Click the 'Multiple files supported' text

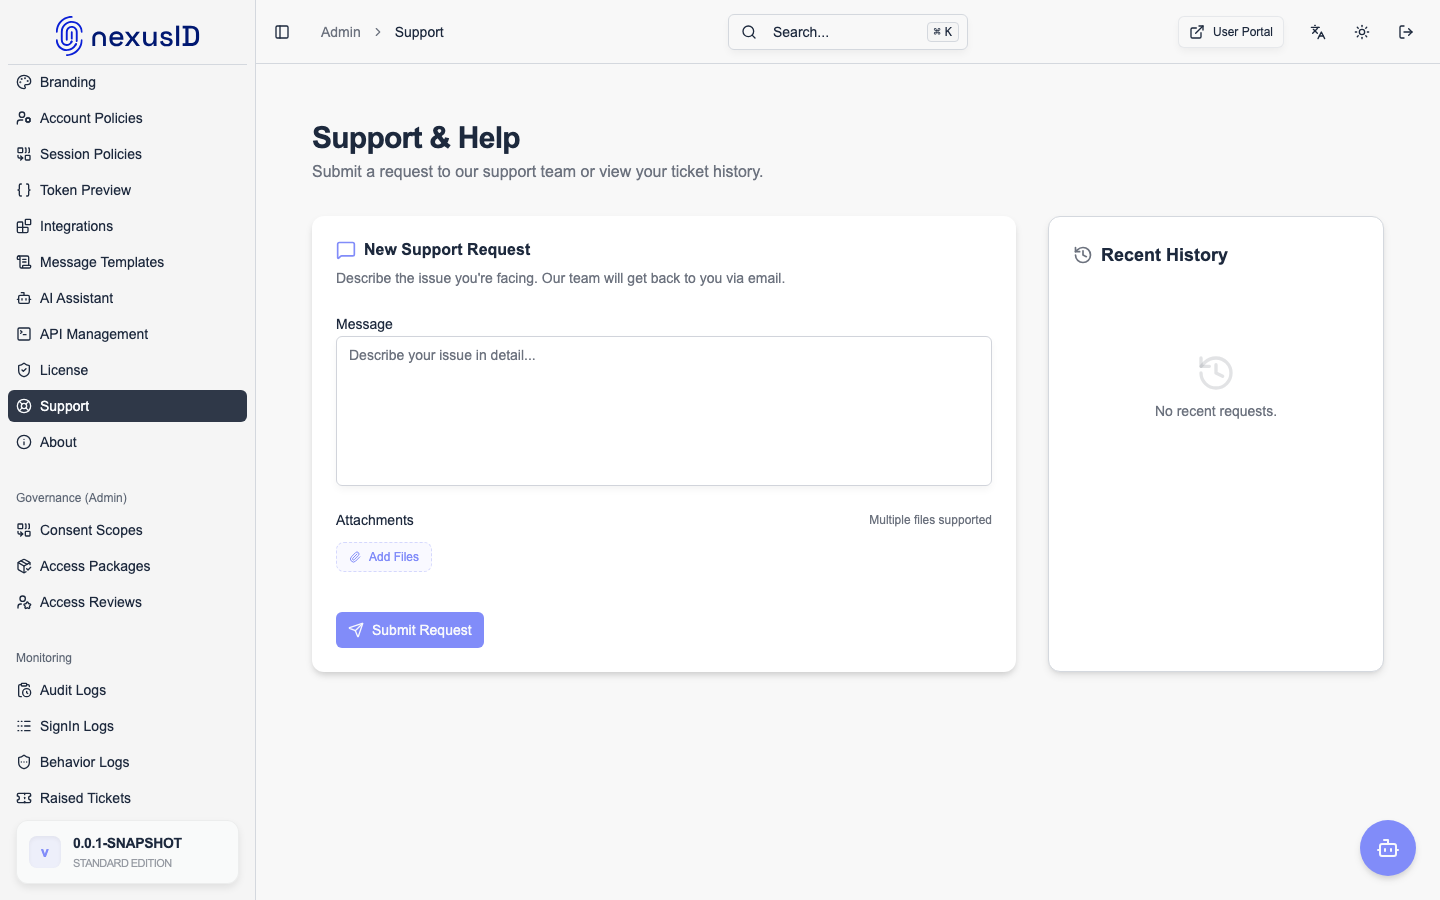pos(930,520)
